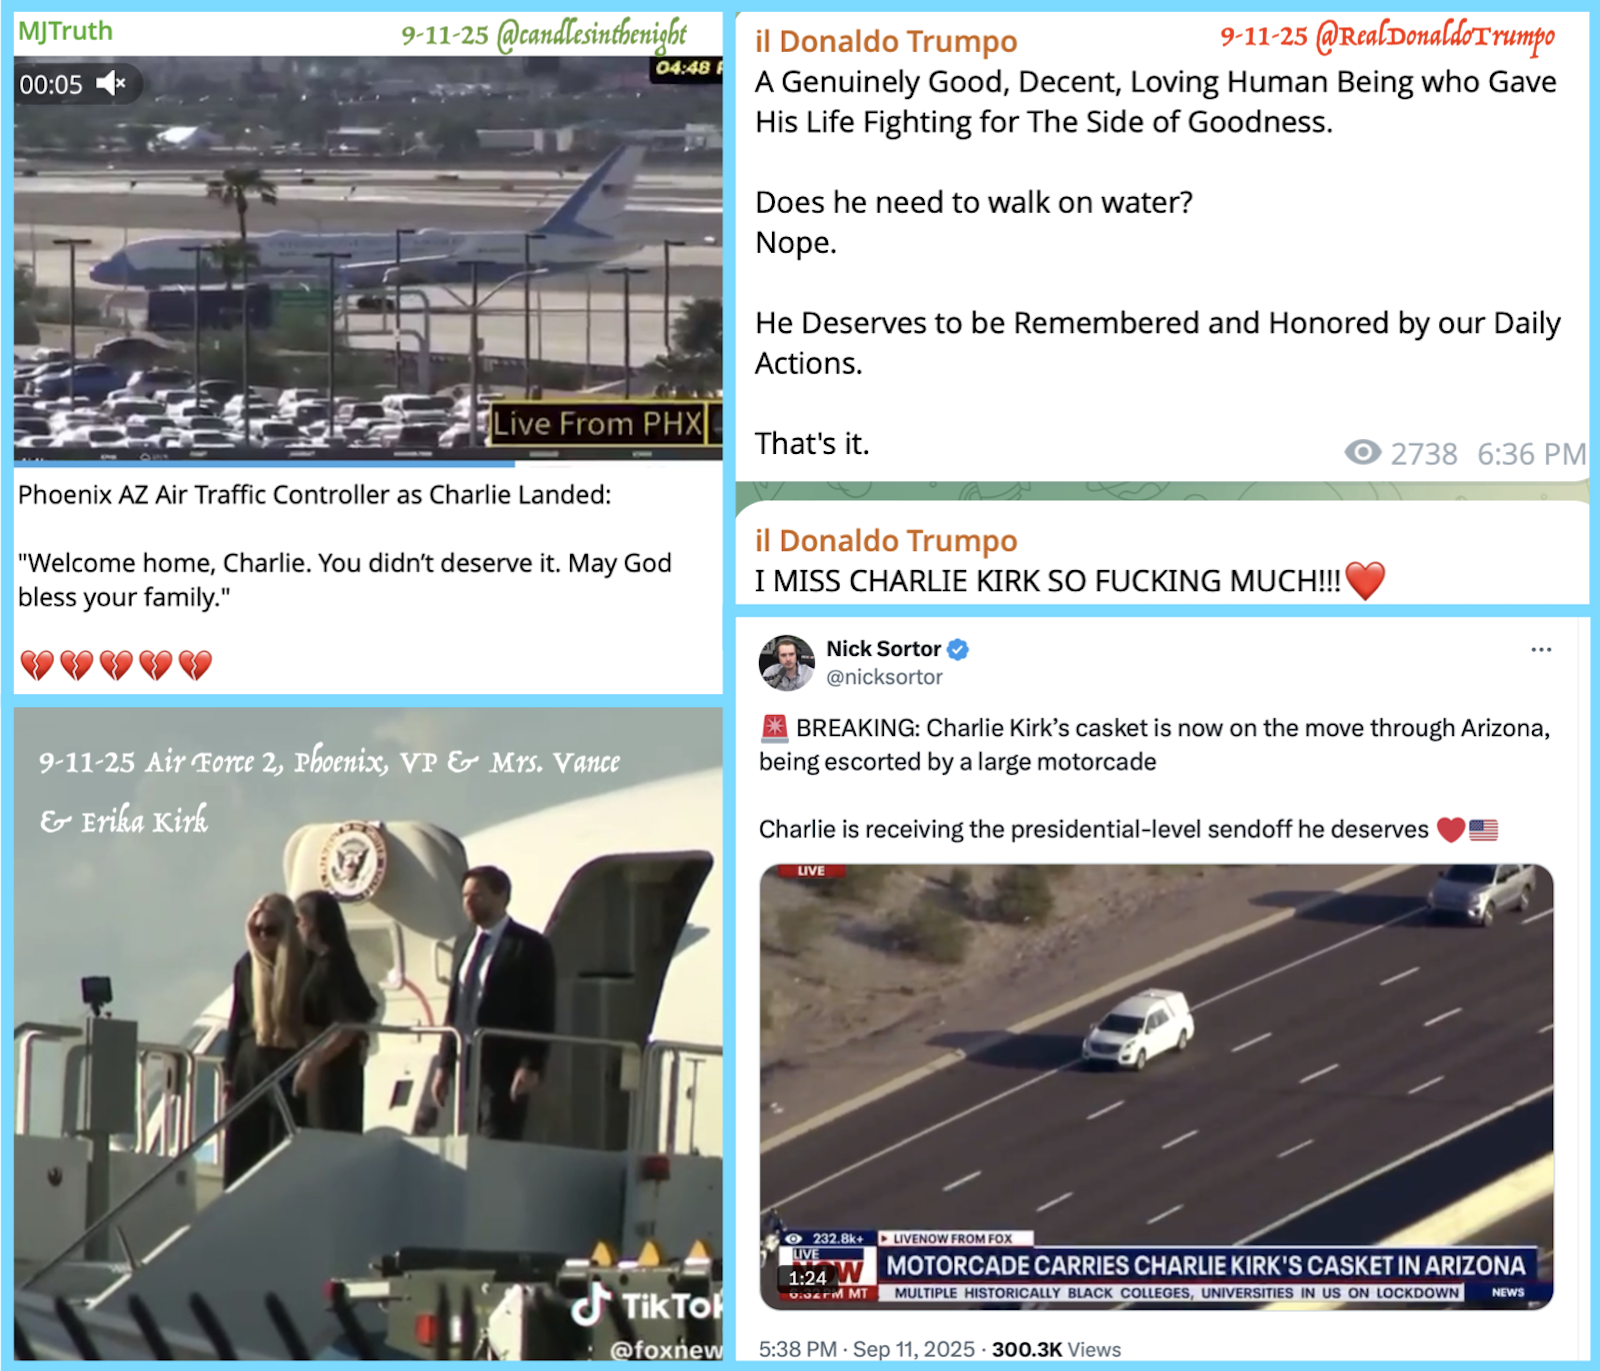Viewport: 1600px width, 1371px height.
Task: Click the 5:38 PM Sep 11, 2025 timestamp
Action: pyautogui.click(x=866, y=1349)
